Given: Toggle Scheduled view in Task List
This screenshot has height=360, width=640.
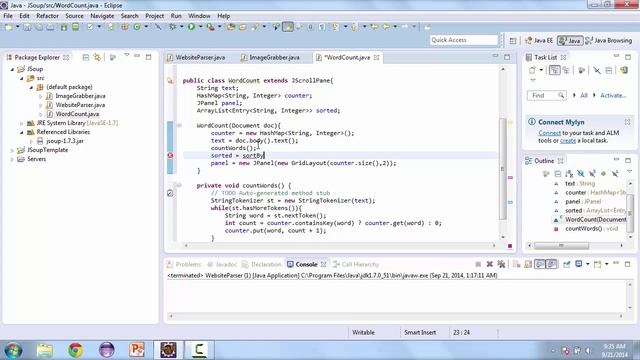Looking at the screenshot, I should (566, 70).
